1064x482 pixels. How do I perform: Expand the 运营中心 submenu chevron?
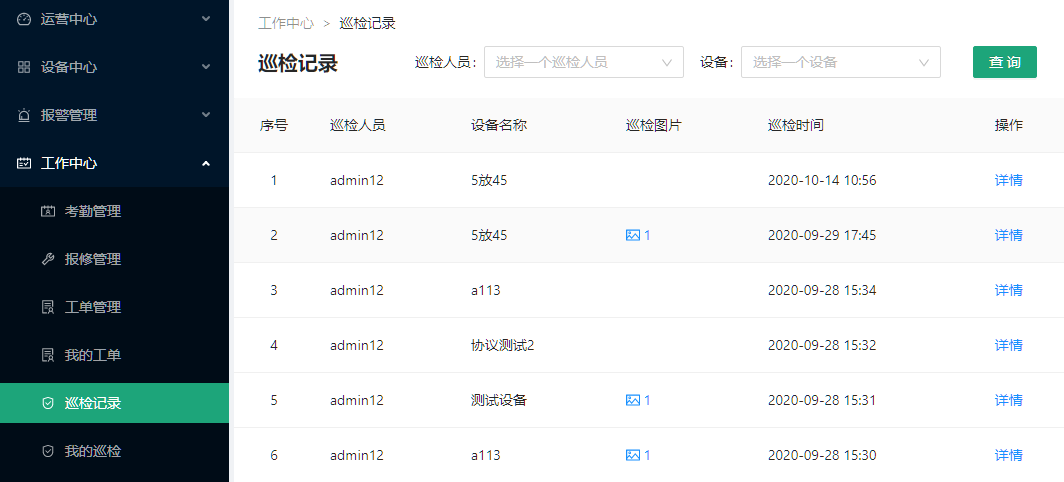click(206, 19)
